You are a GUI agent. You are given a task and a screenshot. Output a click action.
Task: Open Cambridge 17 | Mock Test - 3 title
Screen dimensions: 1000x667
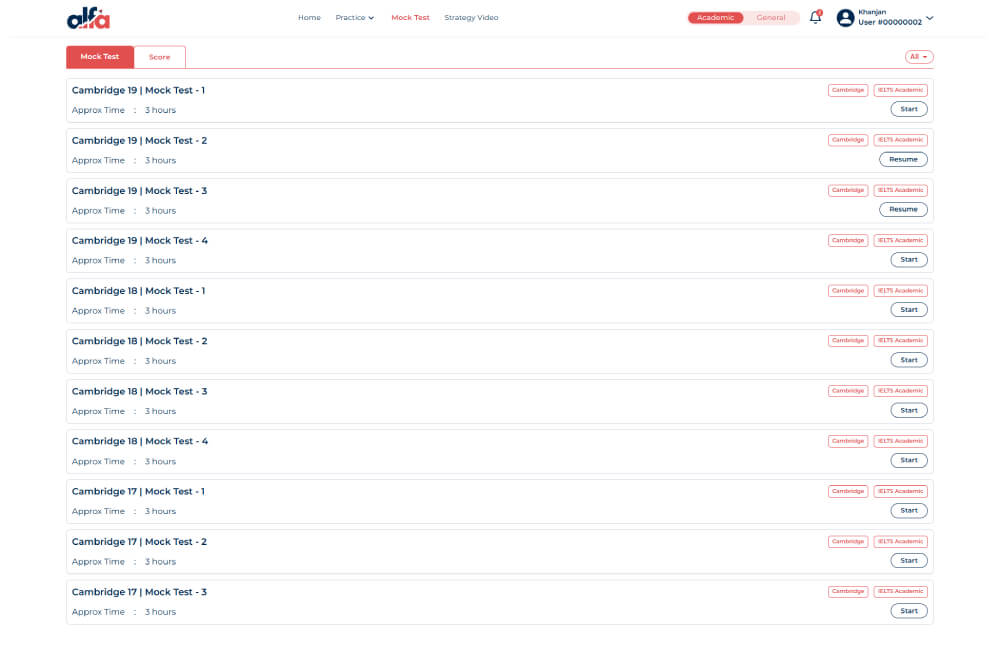point(139,592)
